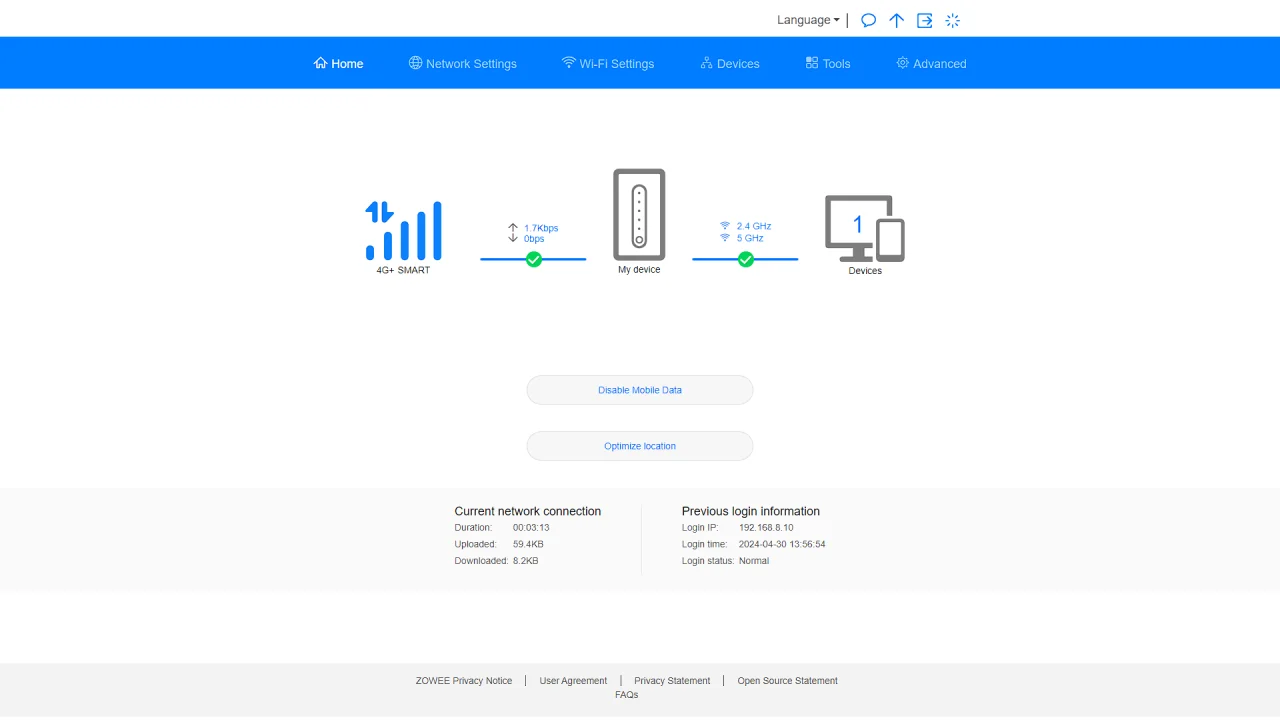Click the Login IP 192.168.8.10

(x=766, y=528)
